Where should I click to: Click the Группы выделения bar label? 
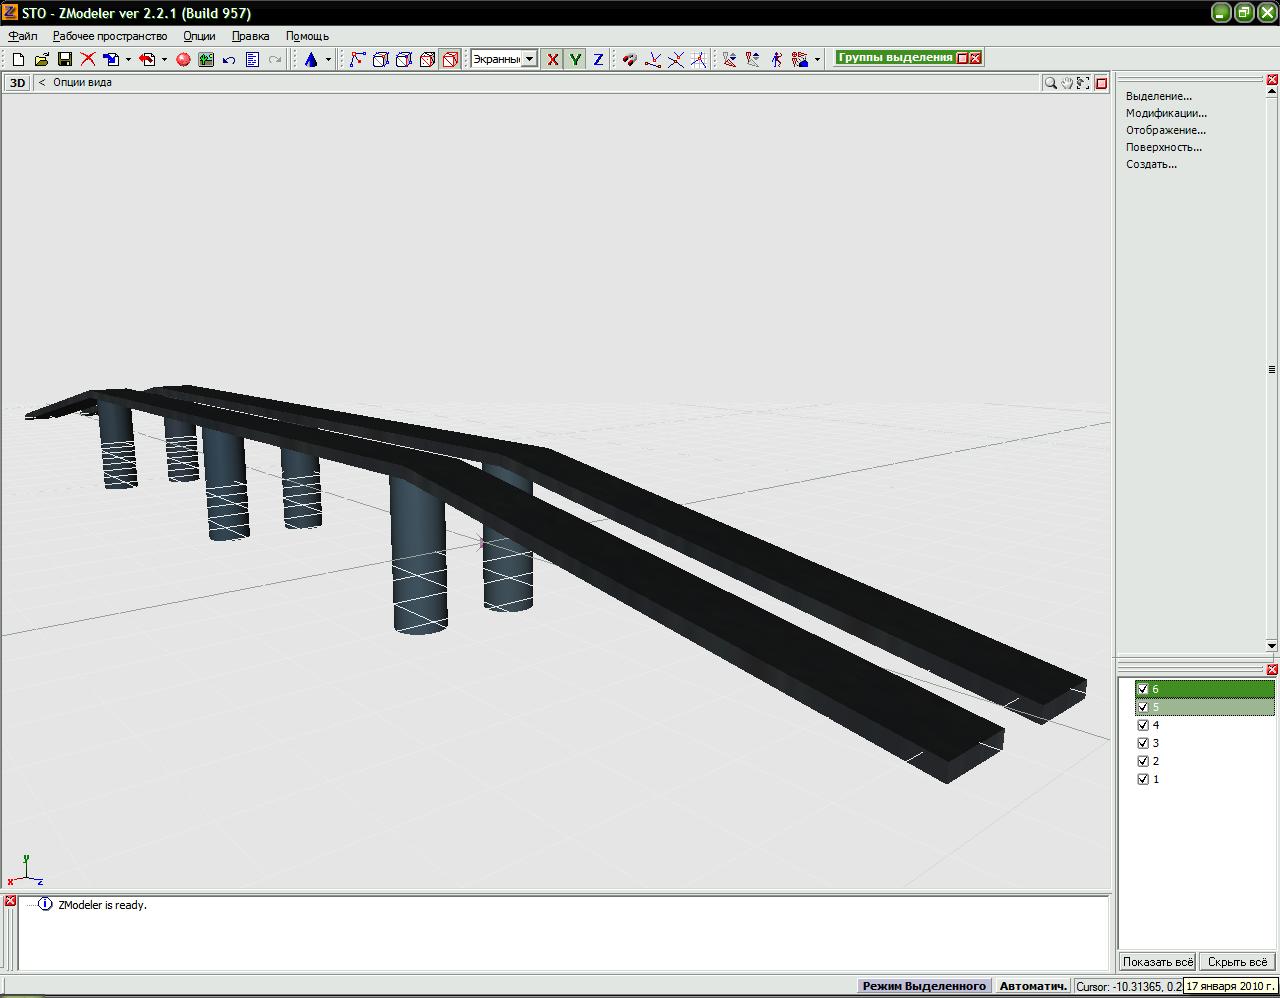tap(896, 58)
